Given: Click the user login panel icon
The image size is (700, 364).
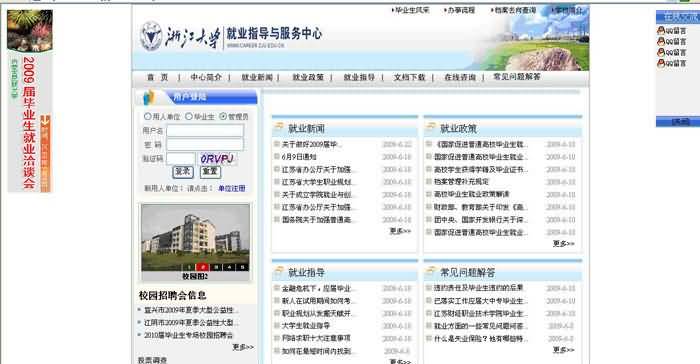Looking at the screenshot, I should coord(149,97).
